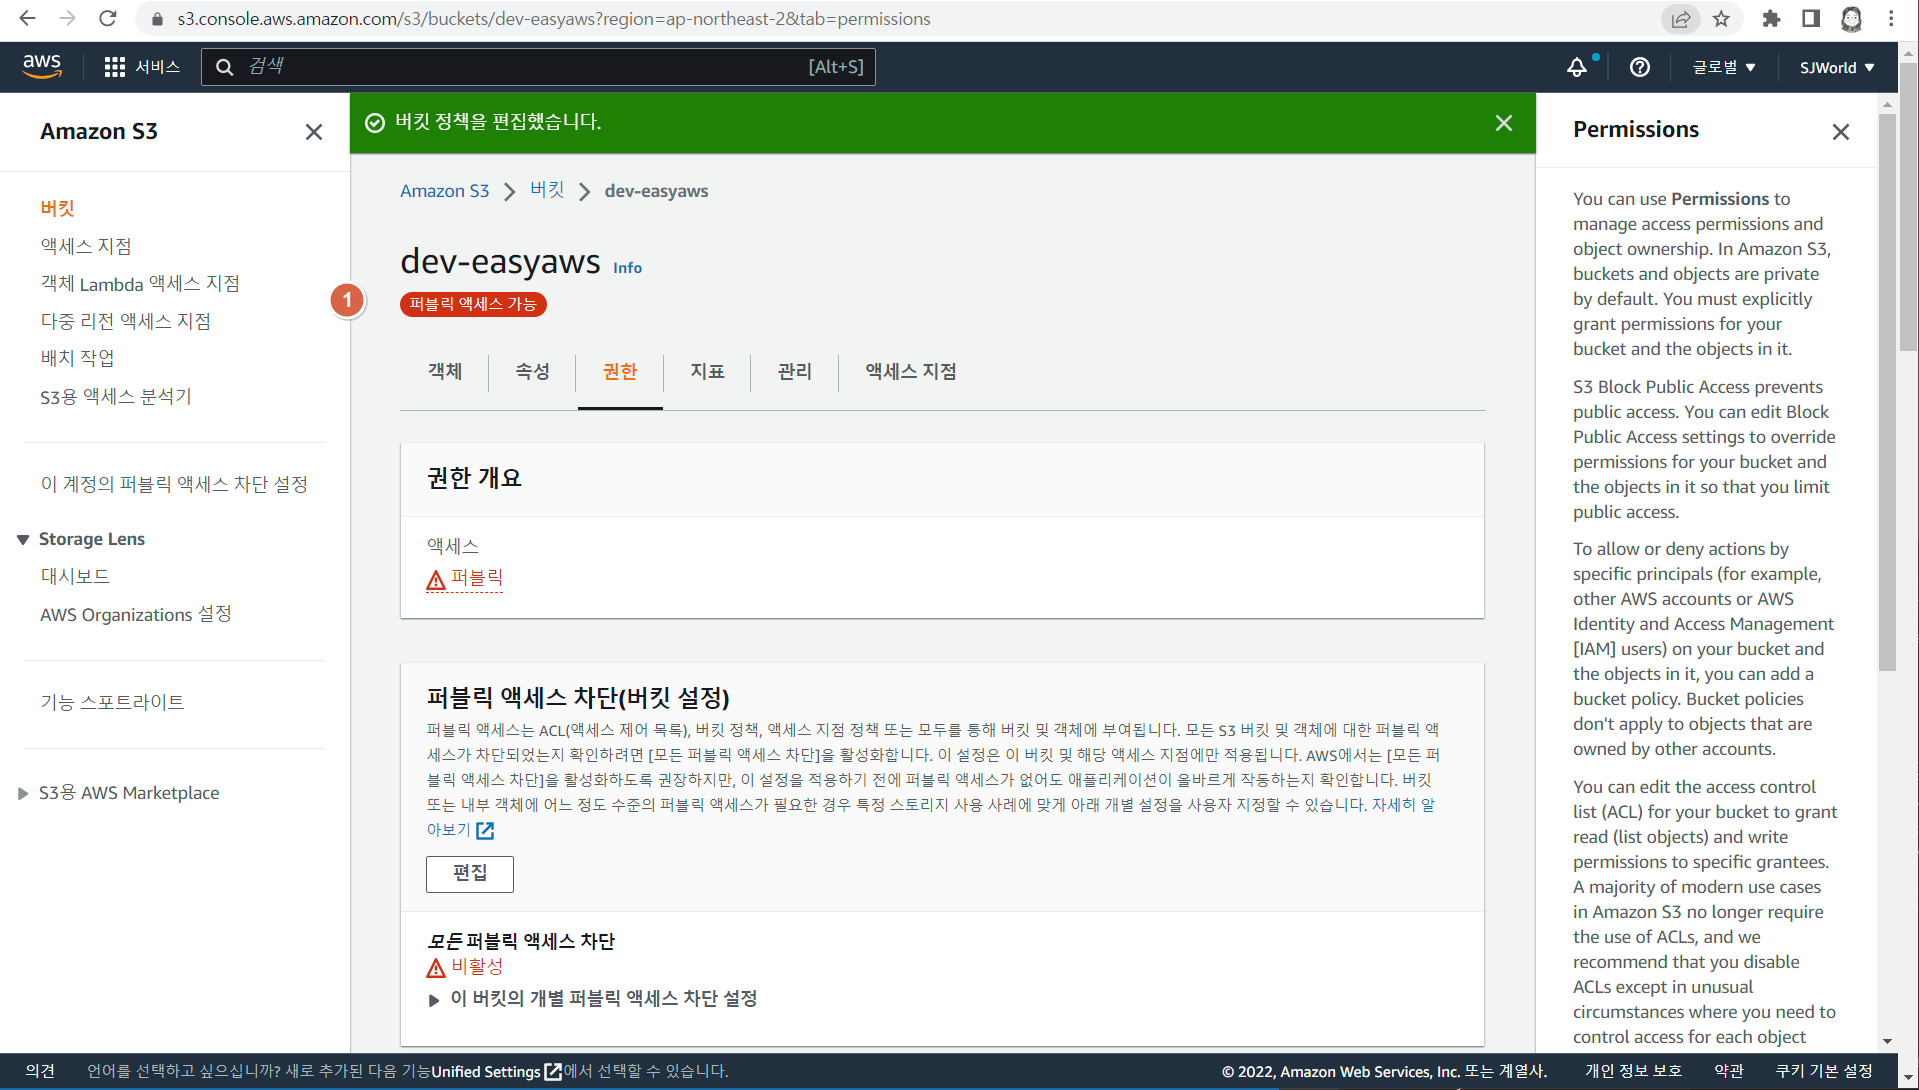
Task: Click browser back arrow
Action: 27,18
